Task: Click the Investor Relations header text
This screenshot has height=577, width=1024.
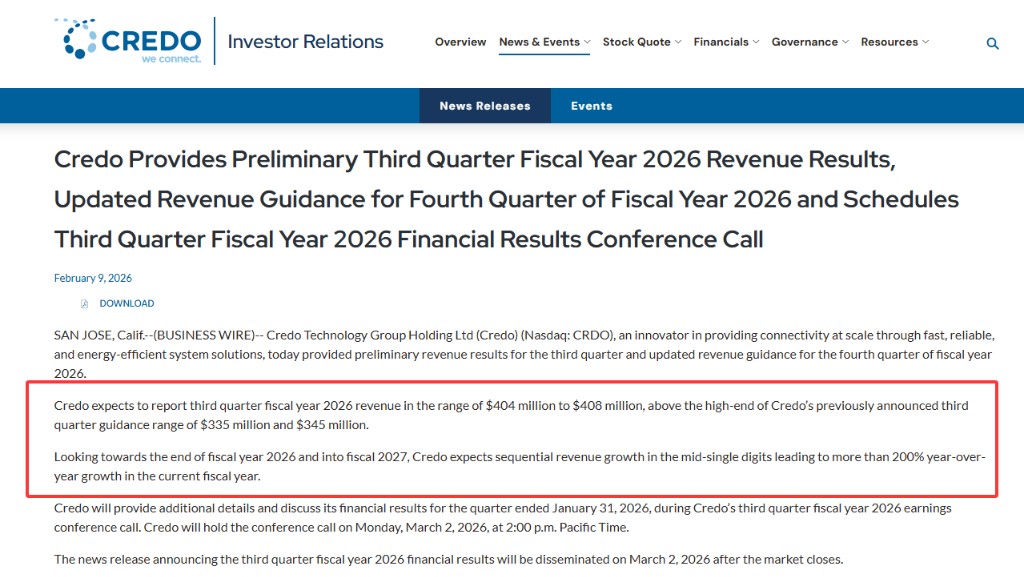Action: click(305, 42)
